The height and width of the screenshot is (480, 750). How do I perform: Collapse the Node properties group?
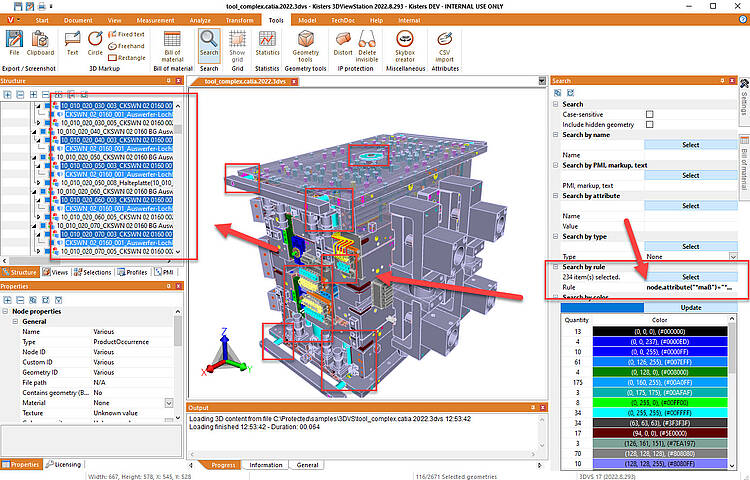[x=6, y=311]
